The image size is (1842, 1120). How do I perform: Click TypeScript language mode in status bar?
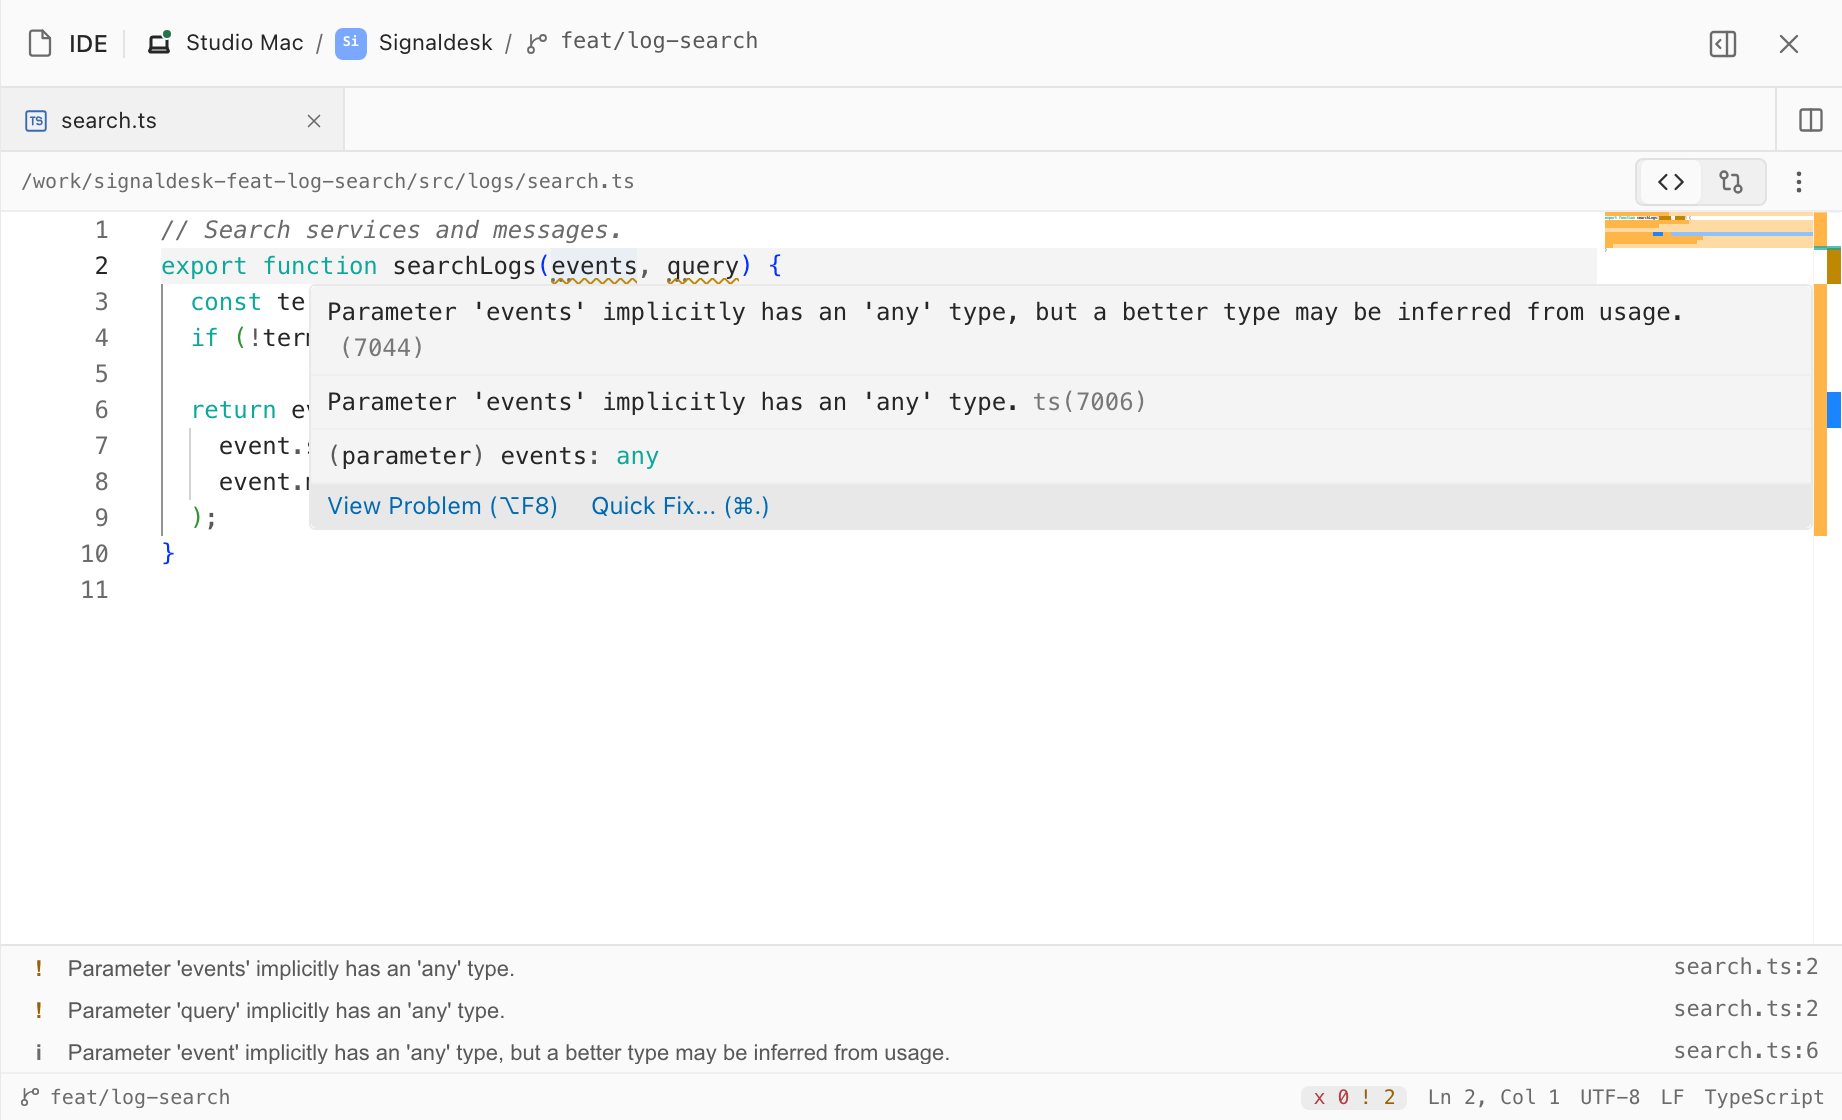1764,1097
